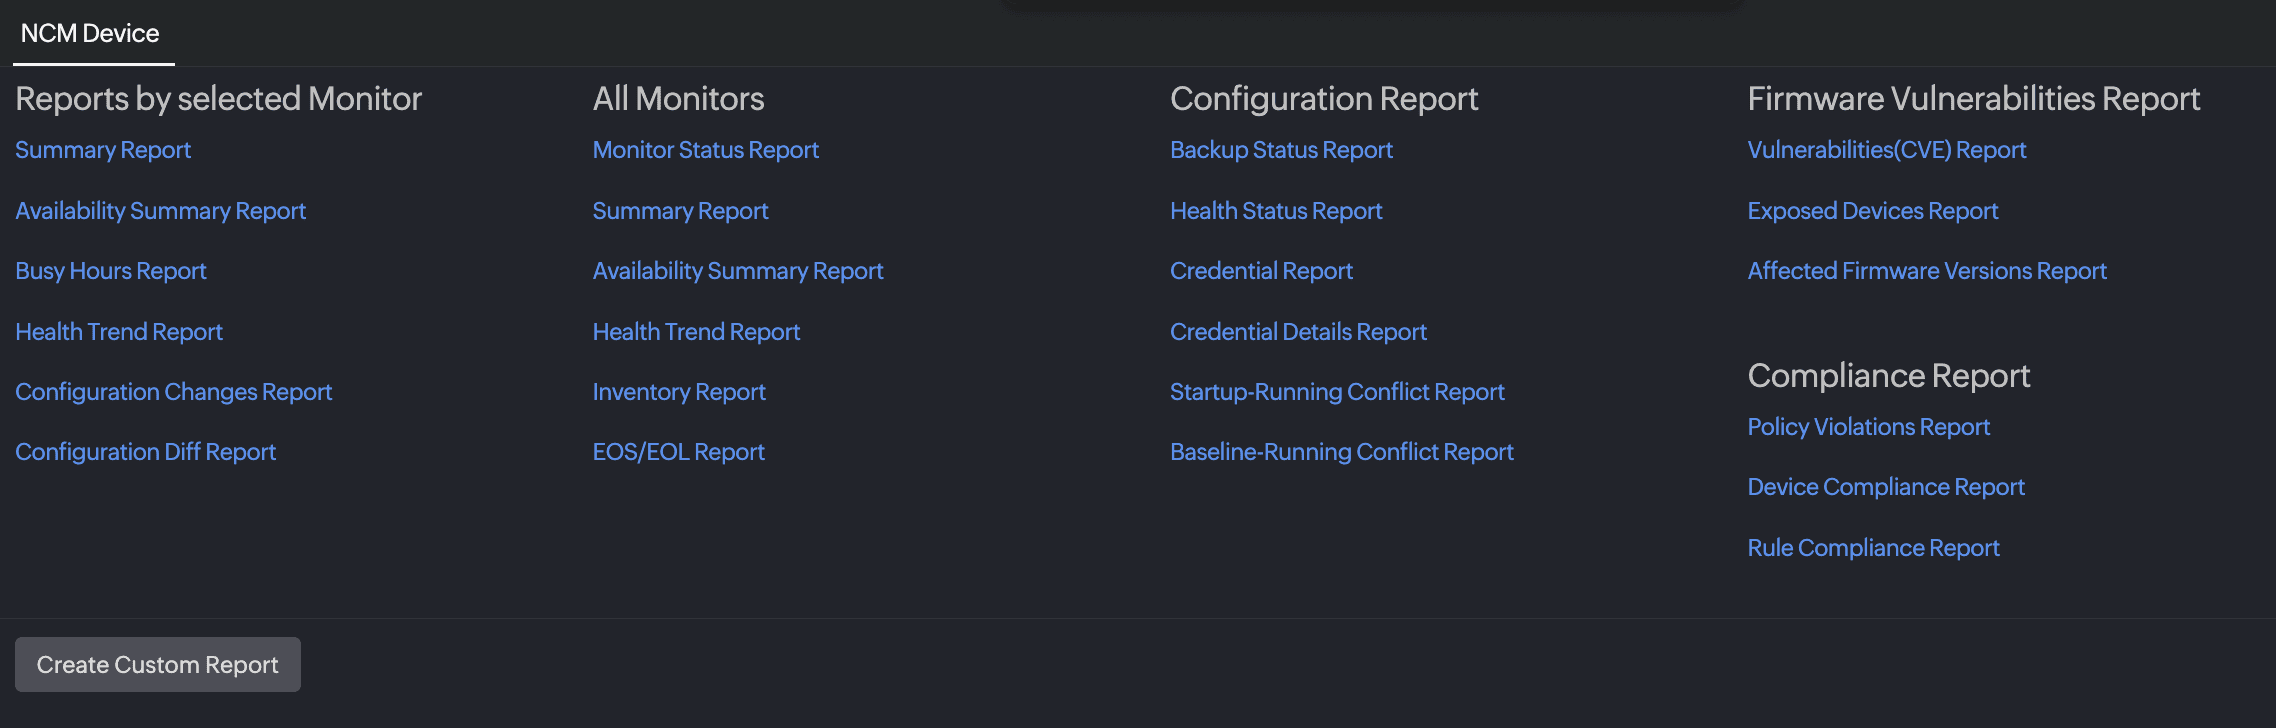
Task: View the Baseline-Running Conflict Report
Action: tap(1342, 452)
